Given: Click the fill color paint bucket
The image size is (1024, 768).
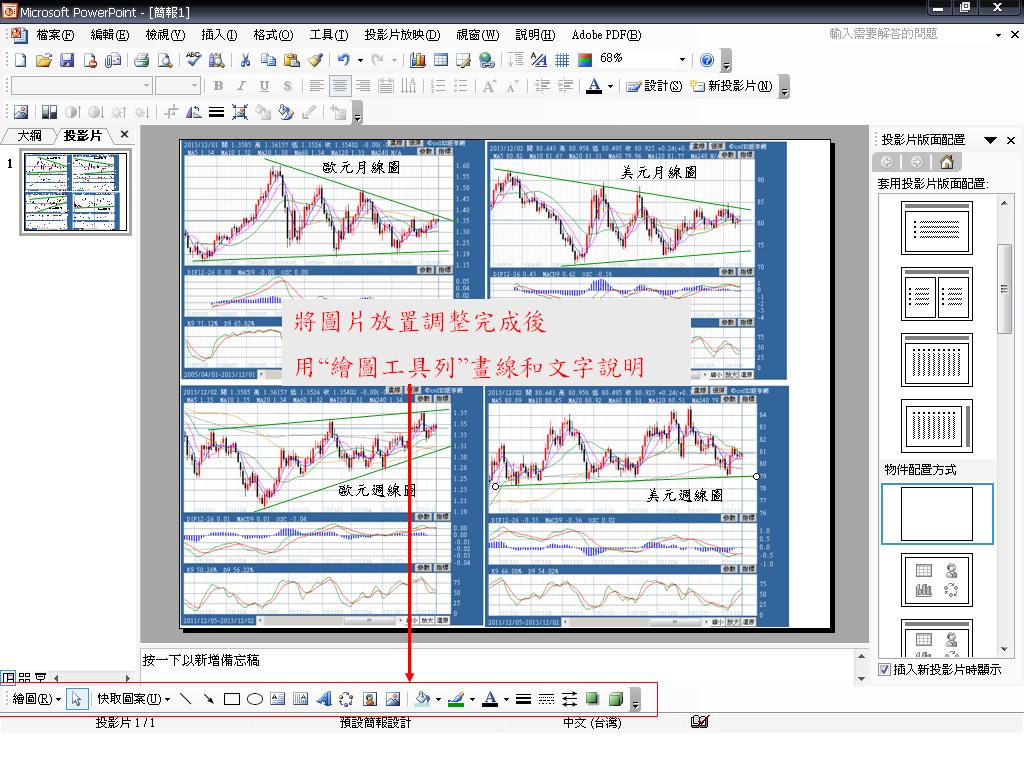Looking at the screenshot, I should click(421, 699).
